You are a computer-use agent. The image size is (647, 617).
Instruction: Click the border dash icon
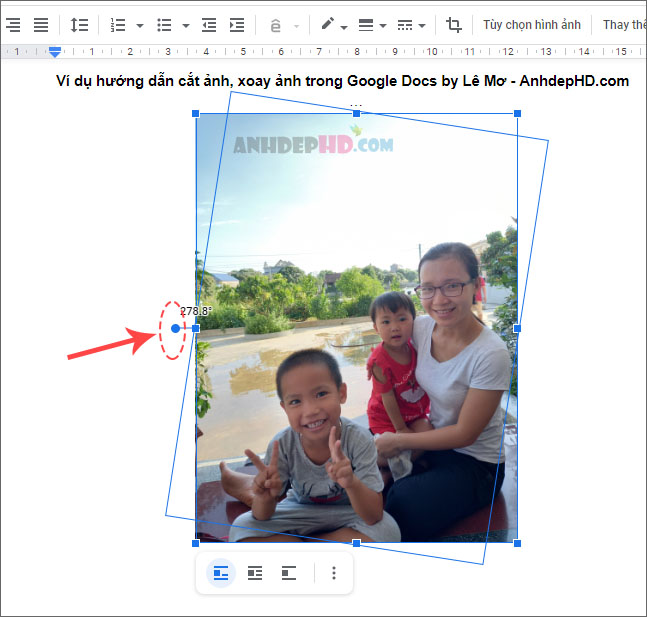(405, 25)
